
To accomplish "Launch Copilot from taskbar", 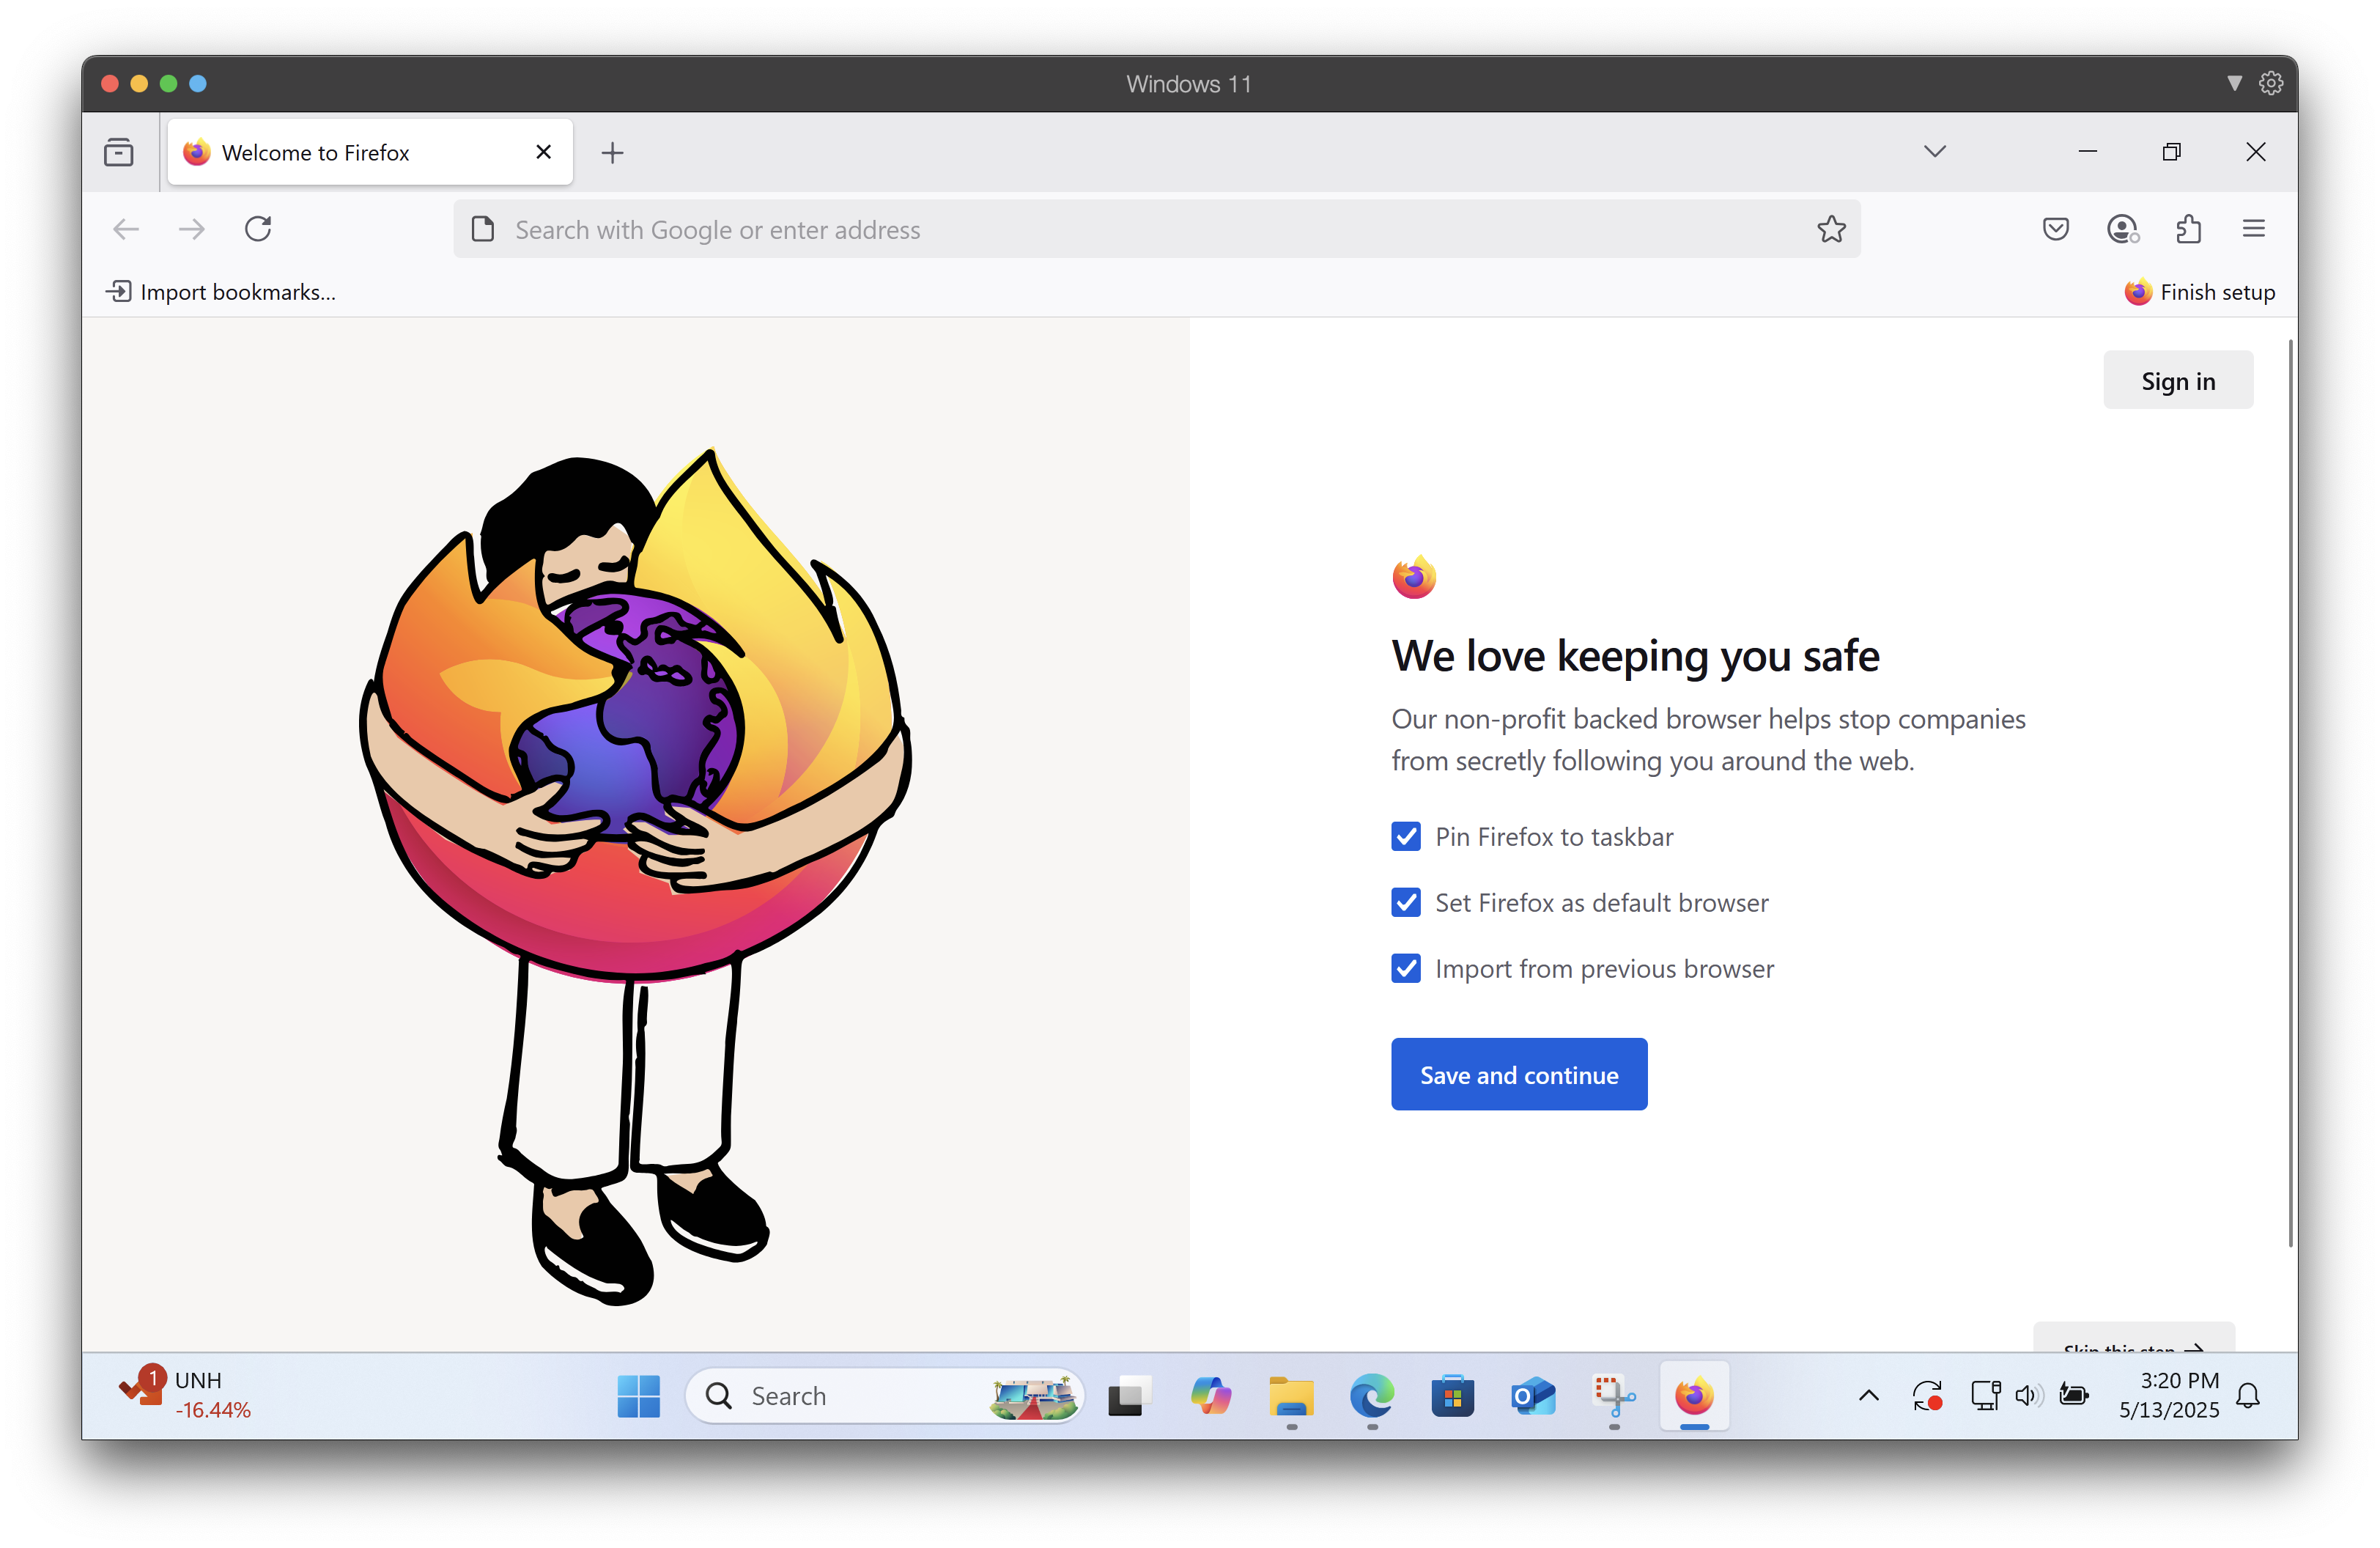I will tap(1210, 1395).
